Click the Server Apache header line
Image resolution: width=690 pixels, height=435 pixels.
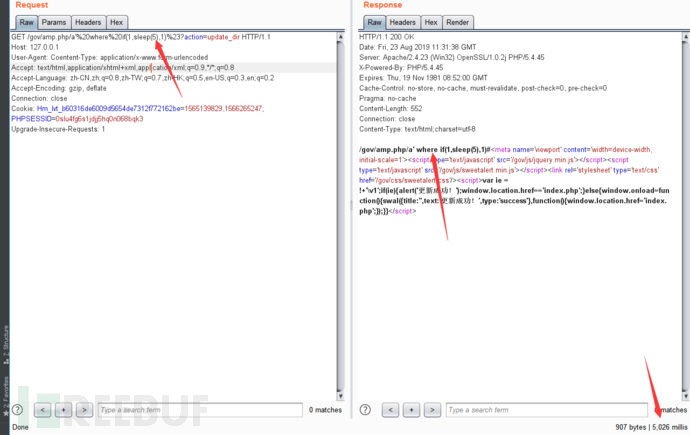(x=451, y=57)
